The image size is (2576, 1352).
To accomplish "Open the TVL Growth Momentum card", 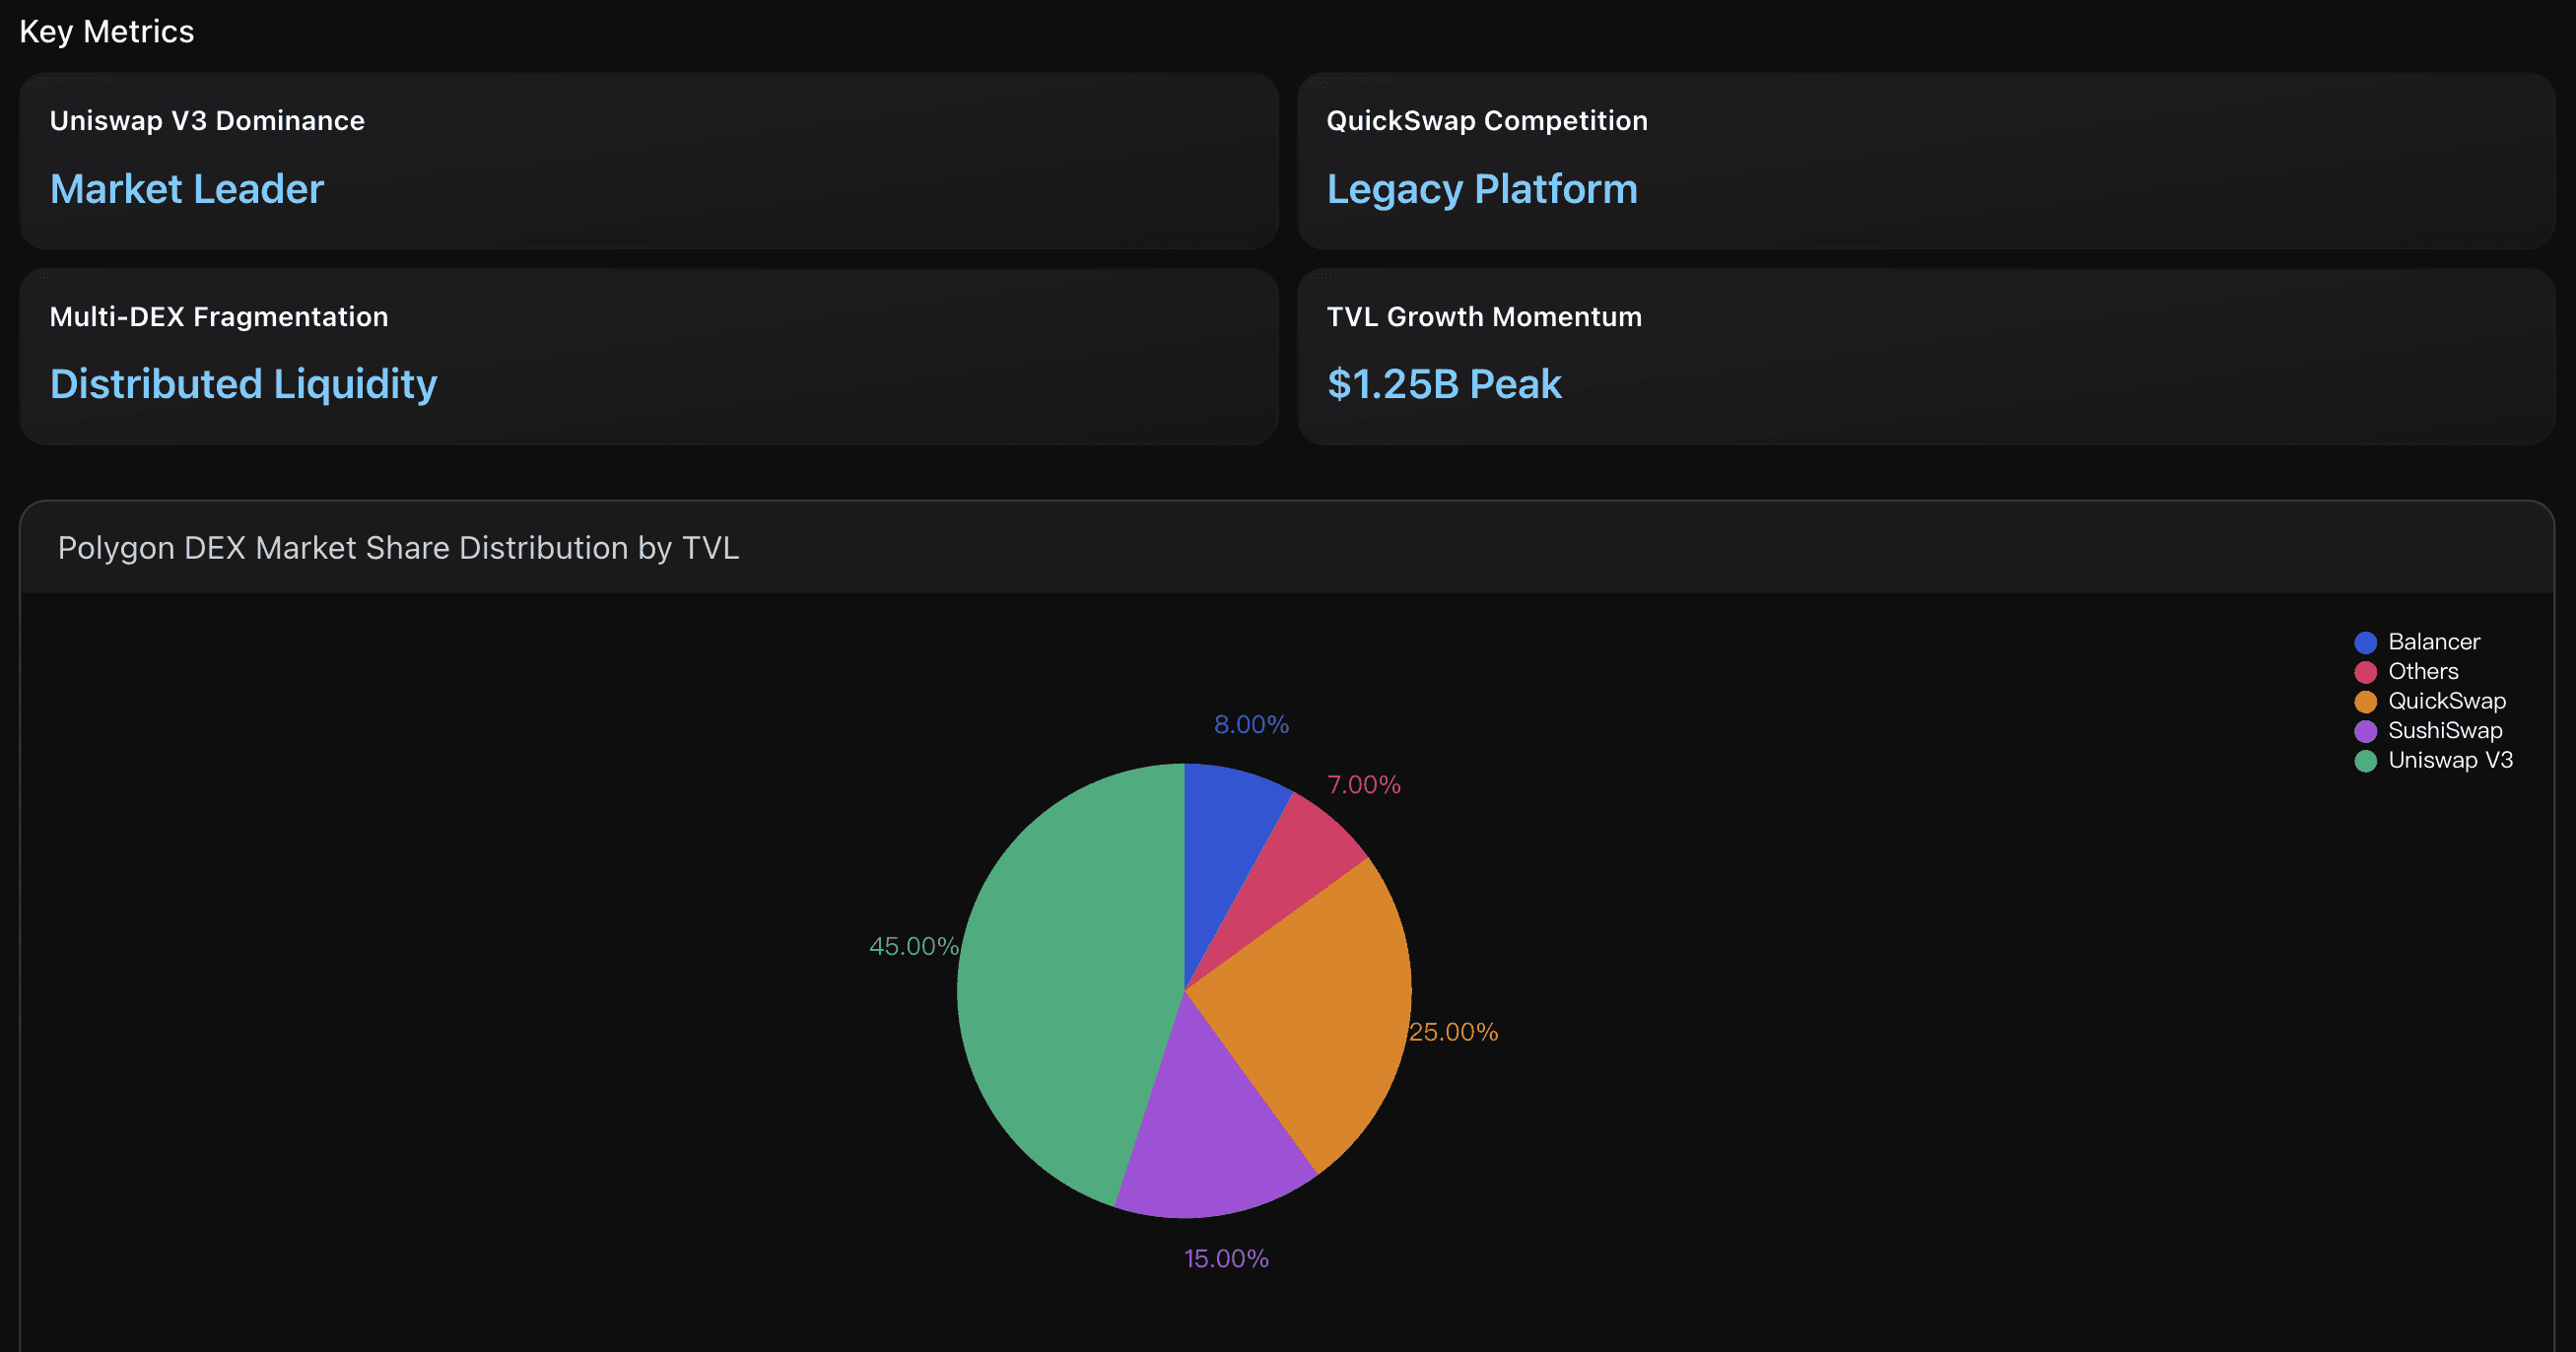I will coord(1926,357).
